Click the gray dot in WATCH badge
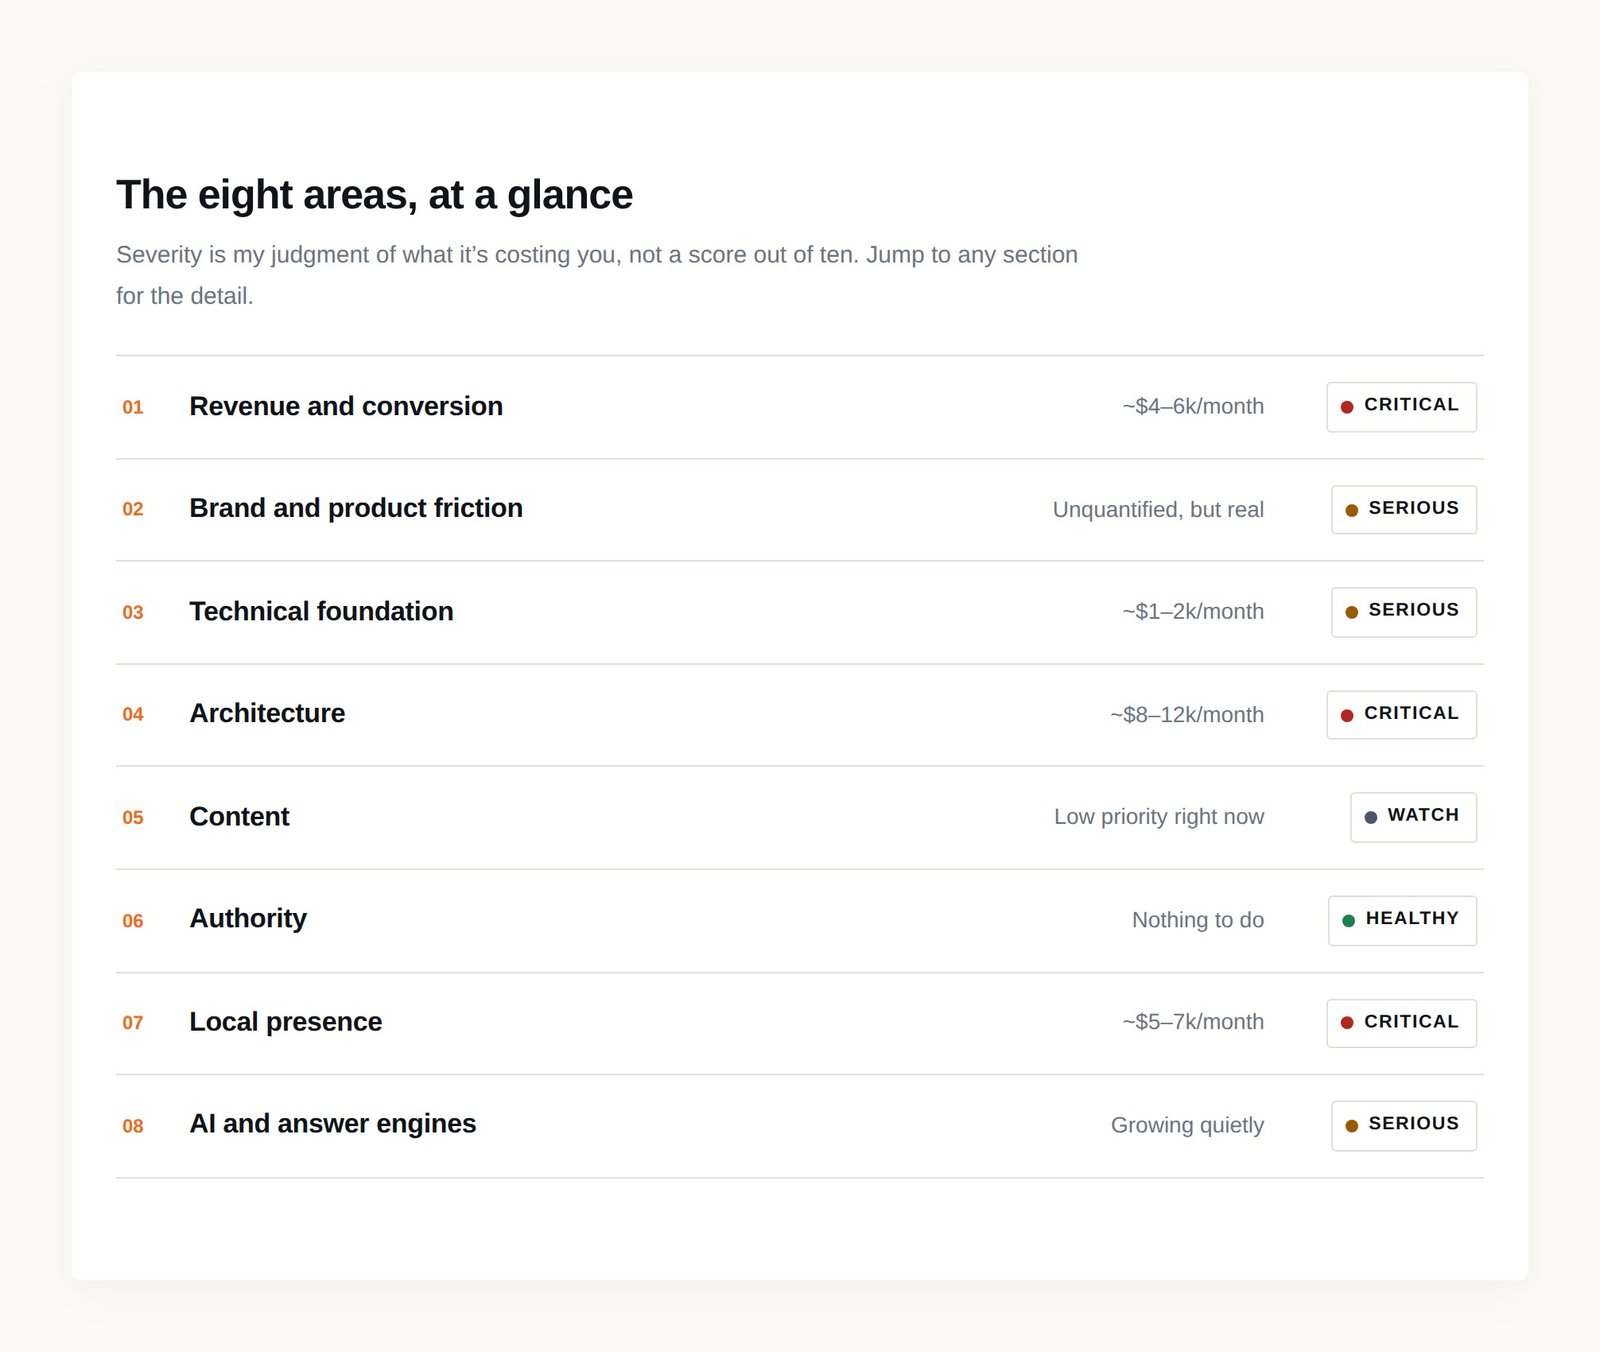Viewport: 1600px width, 1352px height. pos(1371,818)
